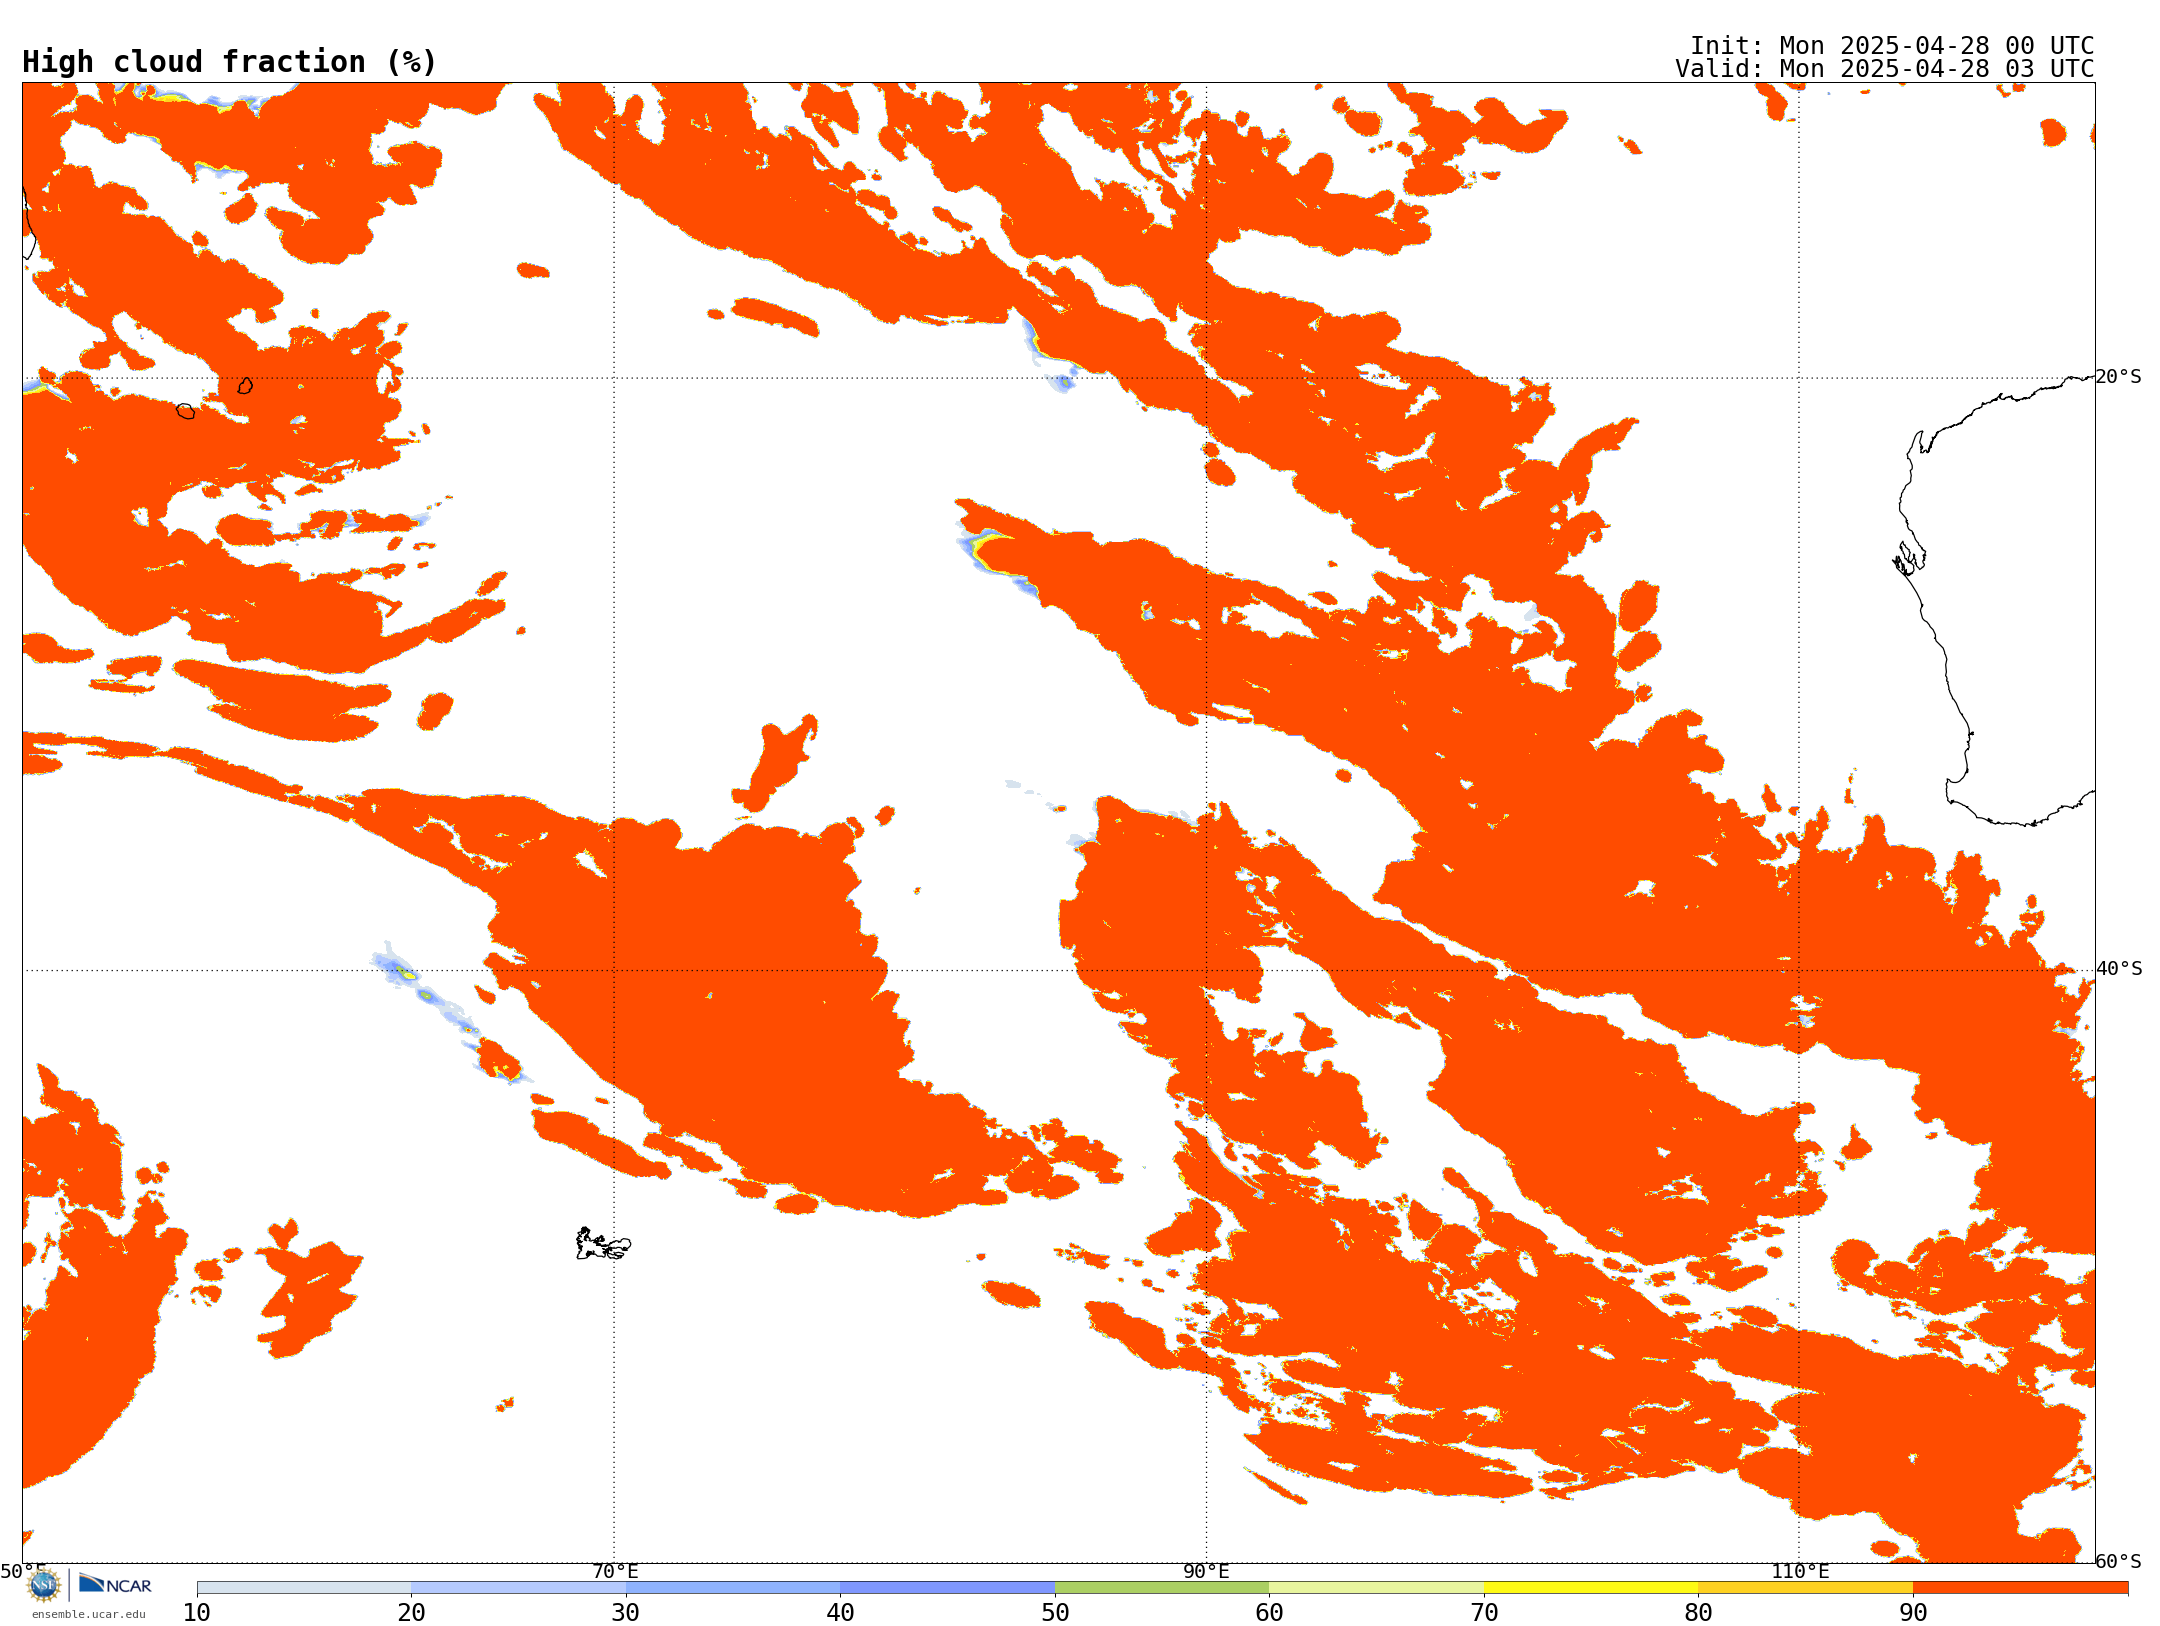Click the colorbar tick label 90
Viewport: 2160px width, 1626px height.
[1913, 1612]
